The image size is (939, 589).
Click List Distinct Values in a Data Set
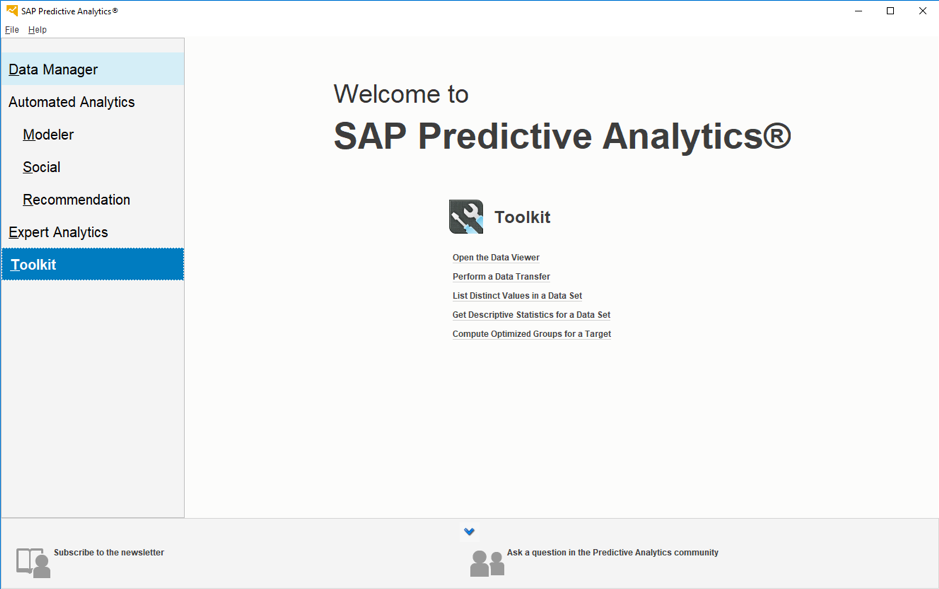coord(516,295)
